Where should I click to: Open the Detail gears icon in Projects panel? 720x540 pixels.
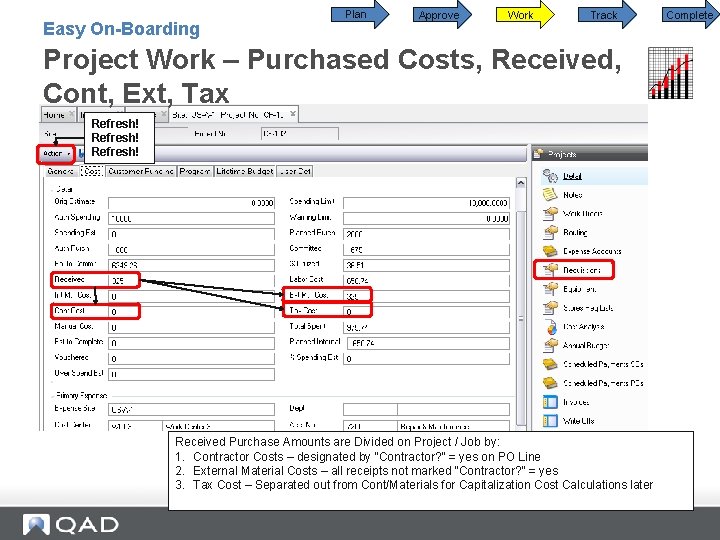tap(550, 175)
